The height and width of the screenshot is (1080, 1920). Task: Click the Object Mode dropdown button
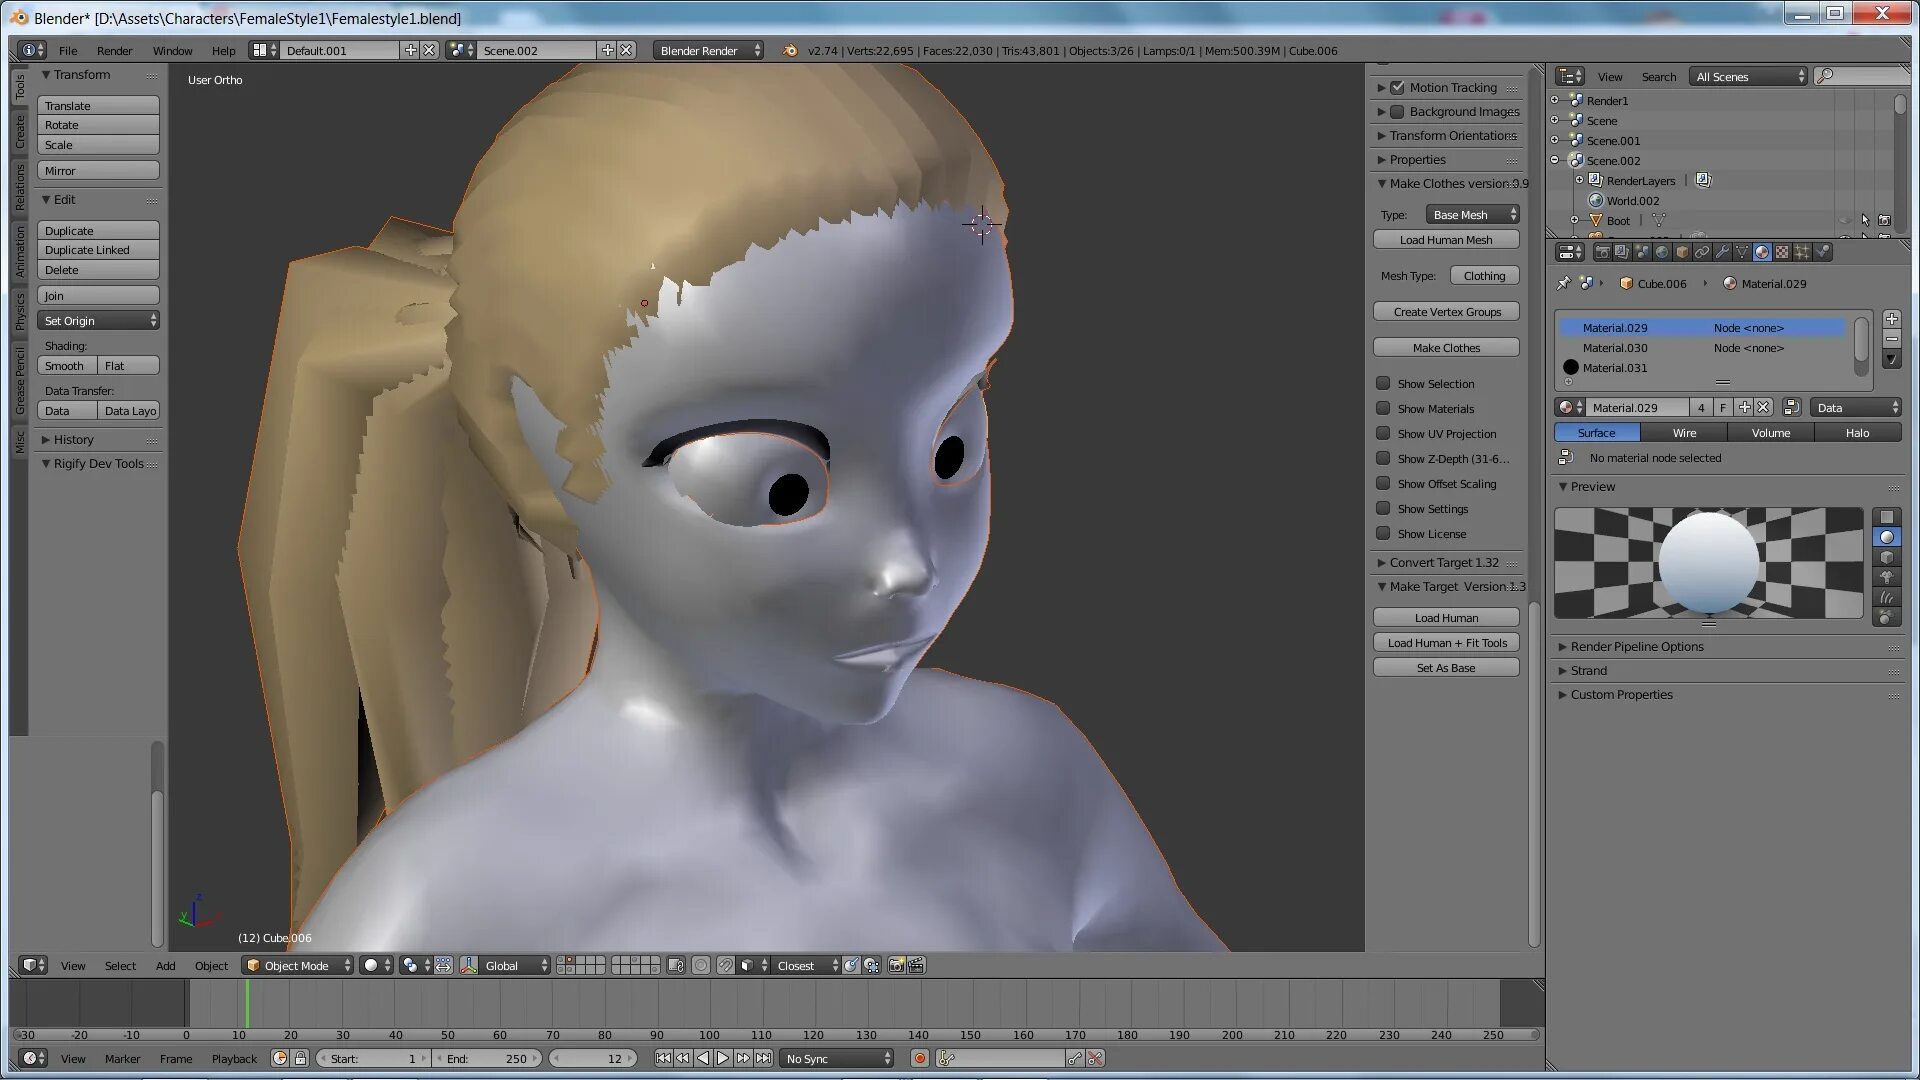297,964
